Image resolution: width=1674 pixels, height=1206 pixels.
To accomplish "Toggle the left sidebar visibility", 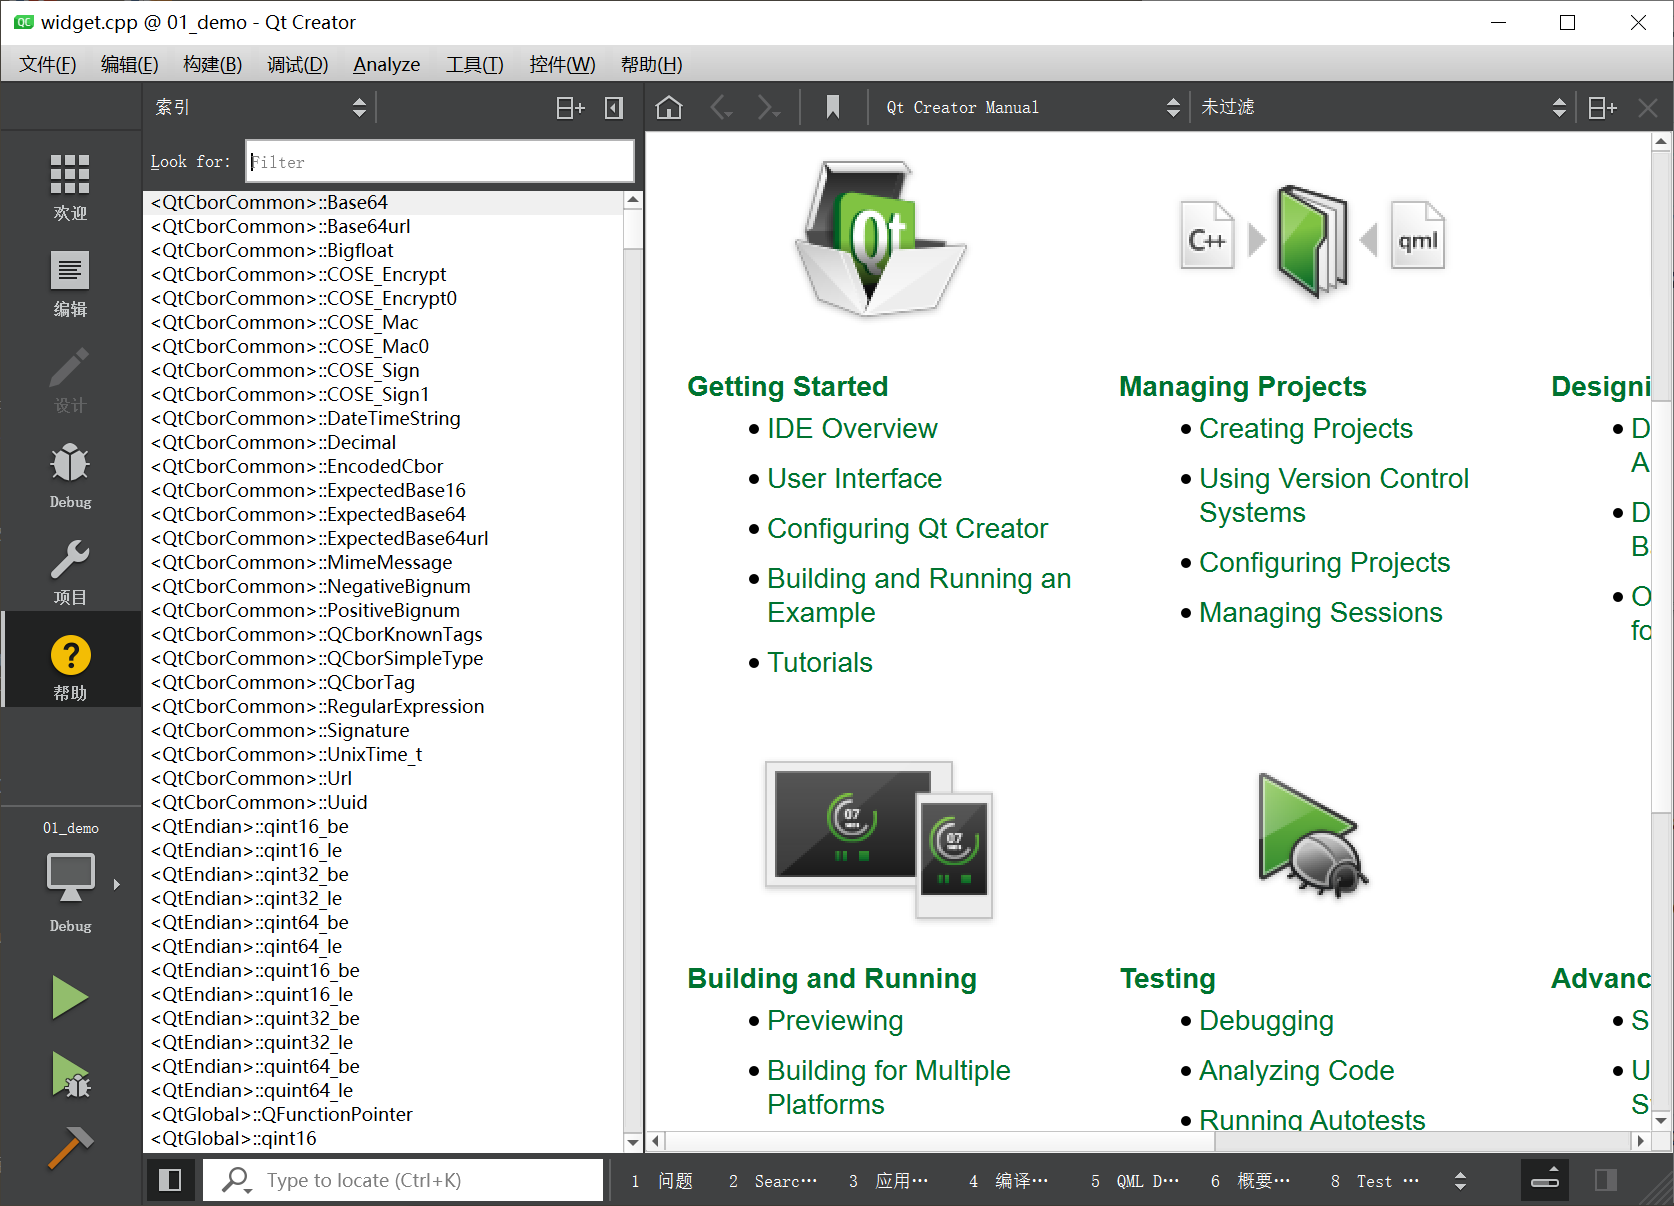I will [170, 1180].
